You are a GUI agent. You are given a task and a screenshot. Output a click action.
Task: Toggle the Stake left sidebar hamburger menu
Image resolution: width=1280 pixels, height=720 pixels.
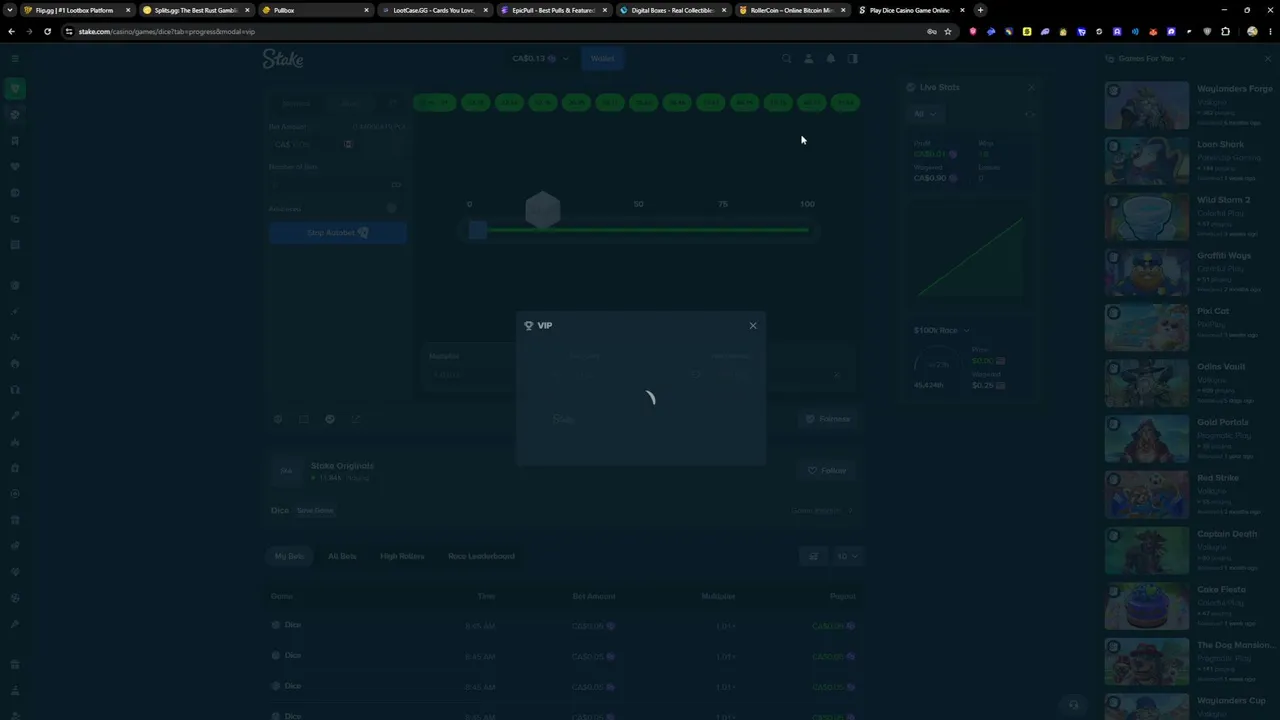pos(14,59)
